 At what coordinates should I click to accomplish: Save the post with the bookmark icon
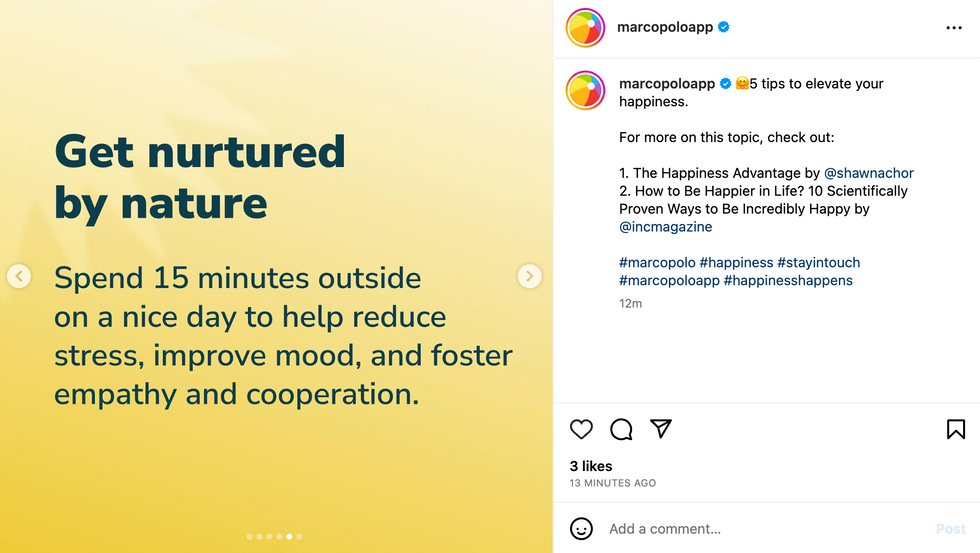(x=955, y=429)
